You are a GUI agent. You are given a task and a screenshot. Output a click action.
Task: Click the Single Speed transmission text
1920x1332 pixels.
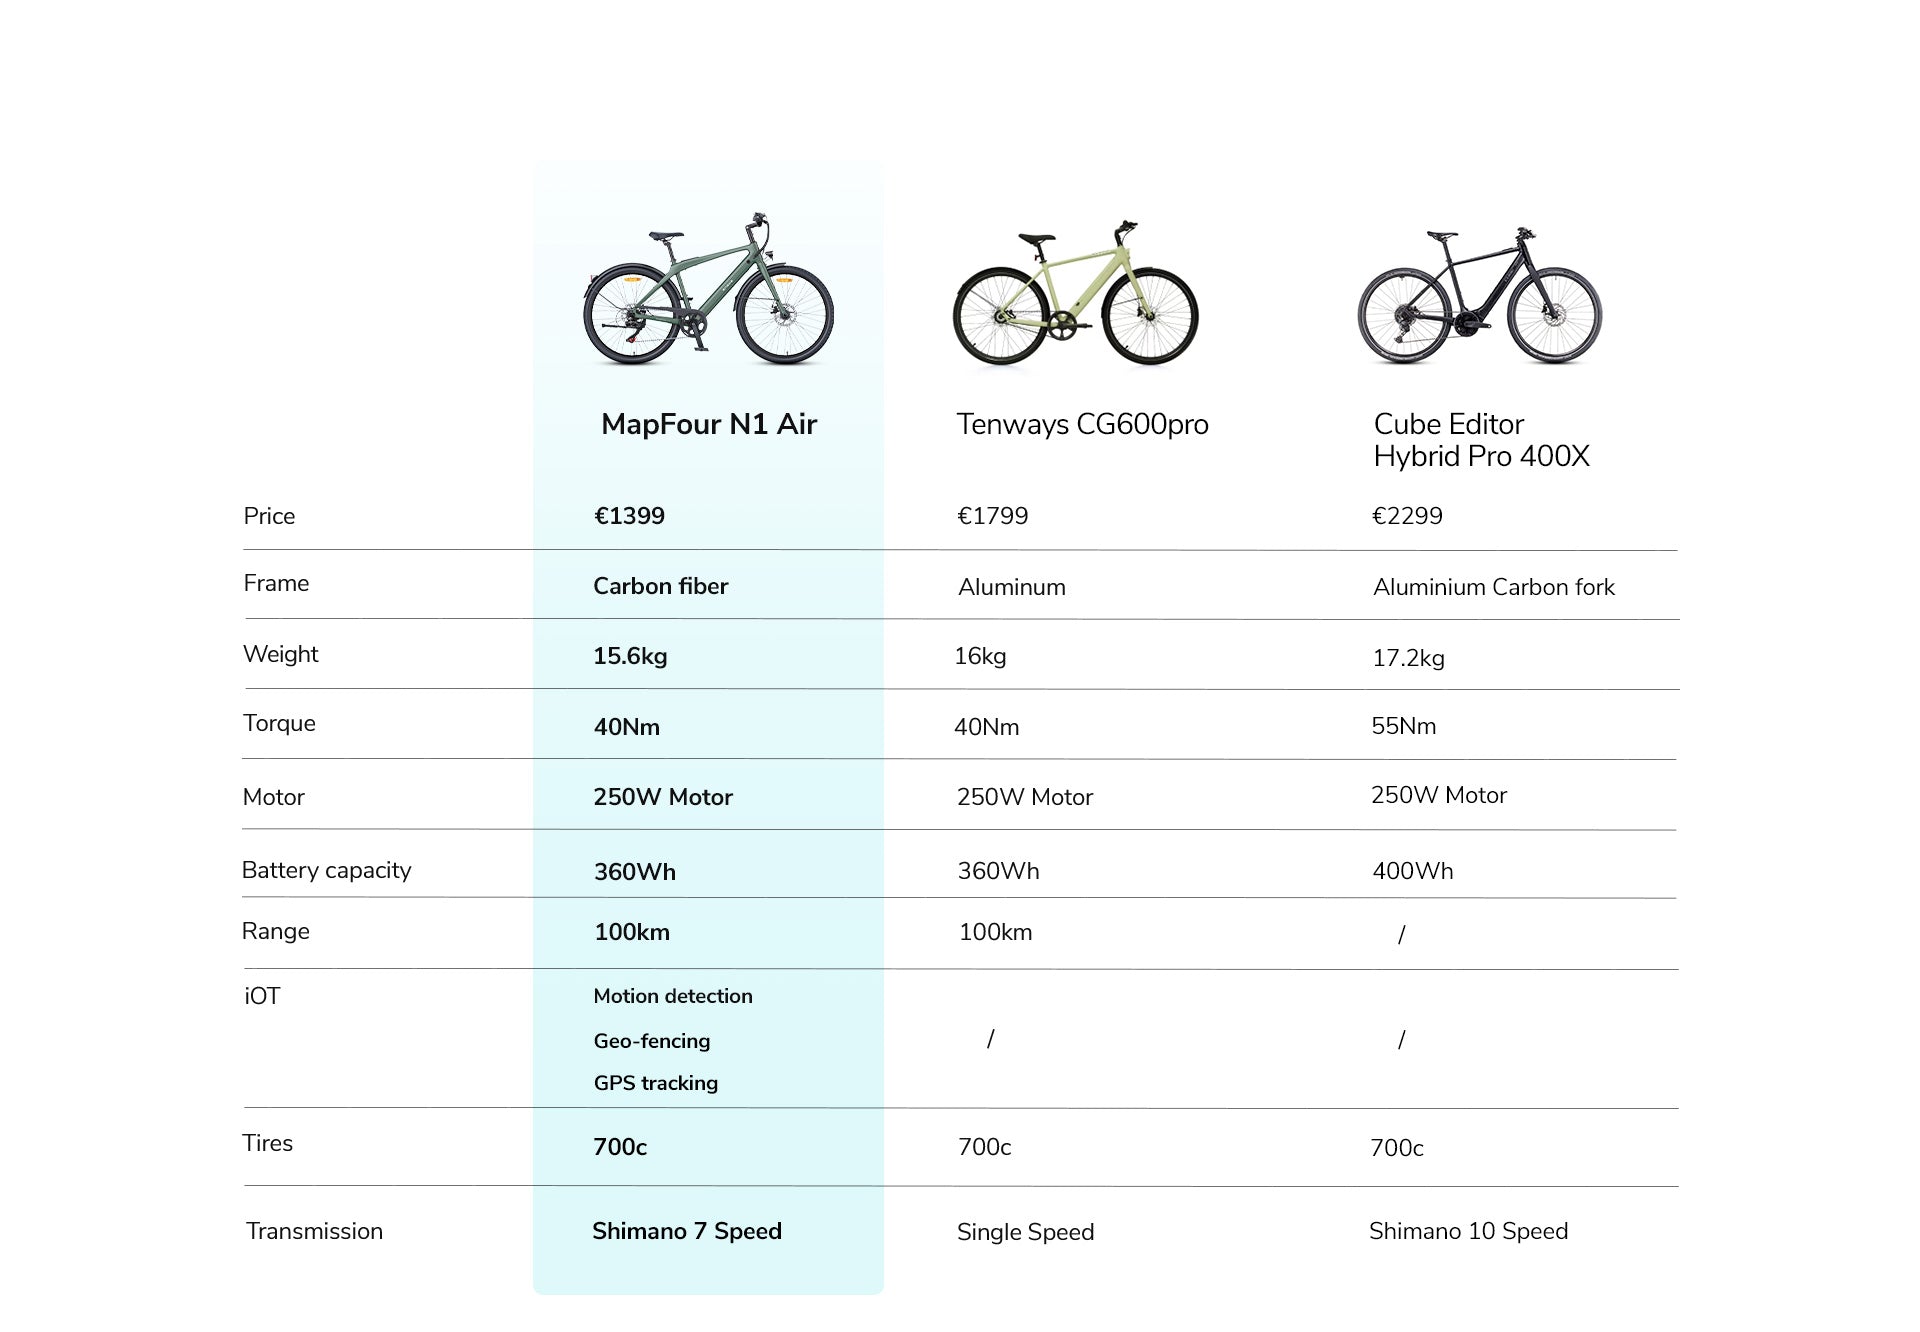click(1025, 1232)
